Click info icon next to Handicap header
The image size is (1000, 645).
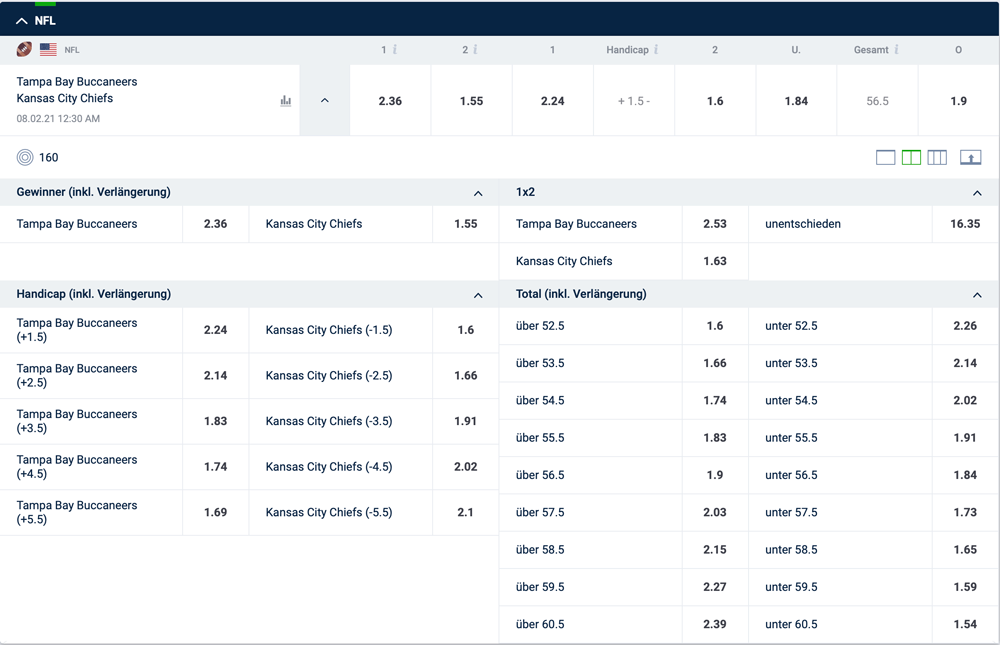pos(656,50)
